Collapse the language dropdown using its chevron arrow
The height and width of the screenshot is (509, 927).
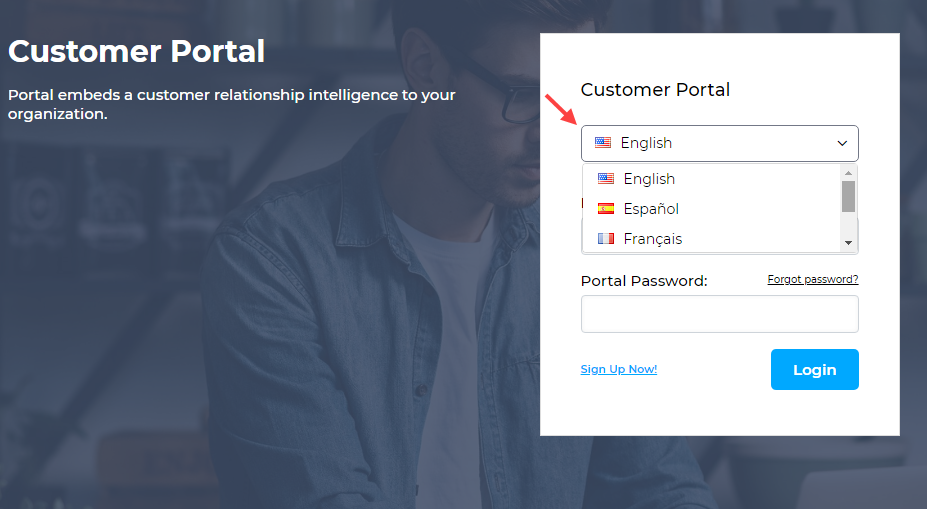842,144
